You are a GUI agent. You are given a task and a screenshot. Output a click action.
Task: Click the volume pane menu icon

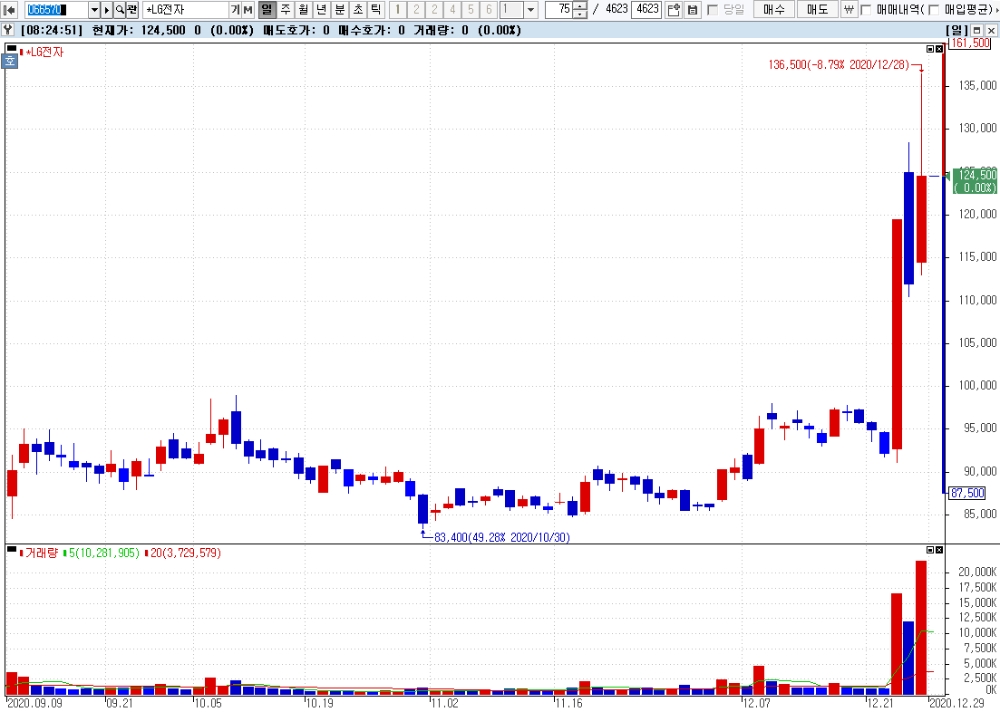coord(11,549)
